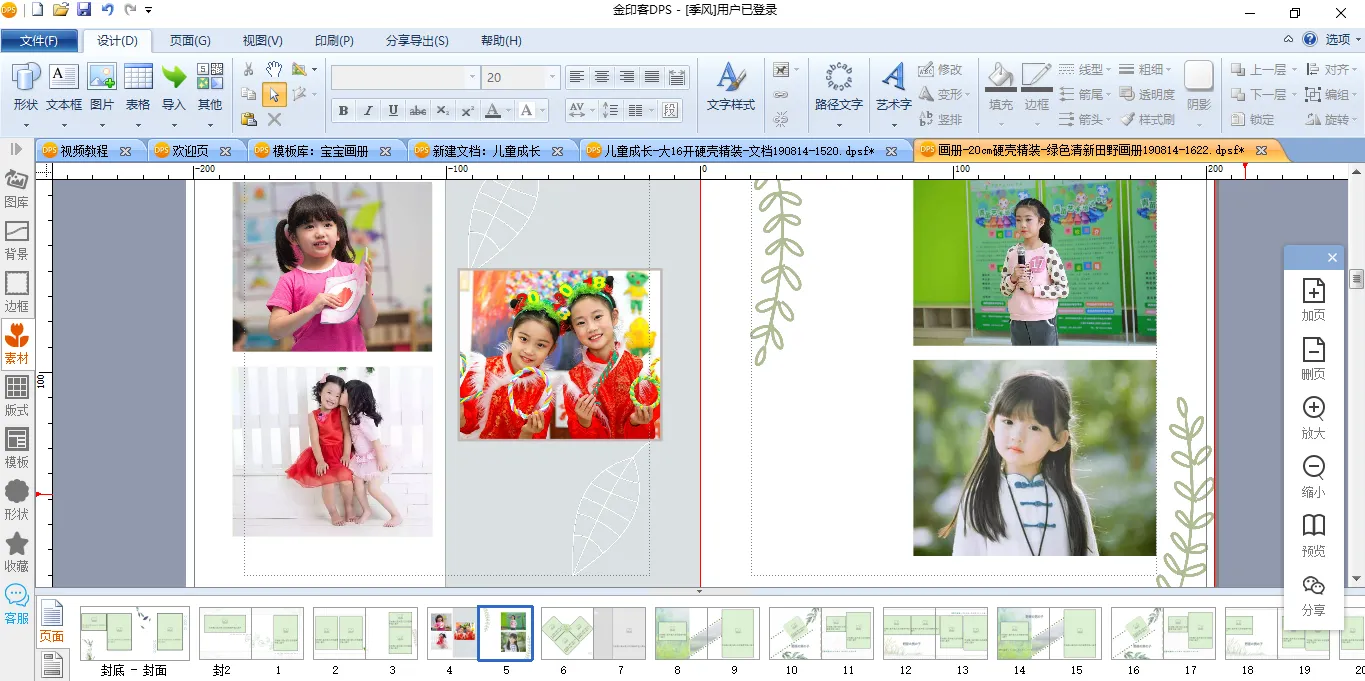Click the 加页 add page icon
This screenshot has height=681, width=1365.
point(1313,291)
